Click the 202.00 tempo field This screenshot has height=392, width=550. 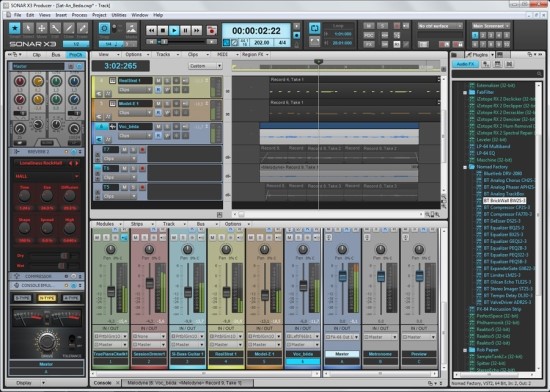(x=261, y=43)
